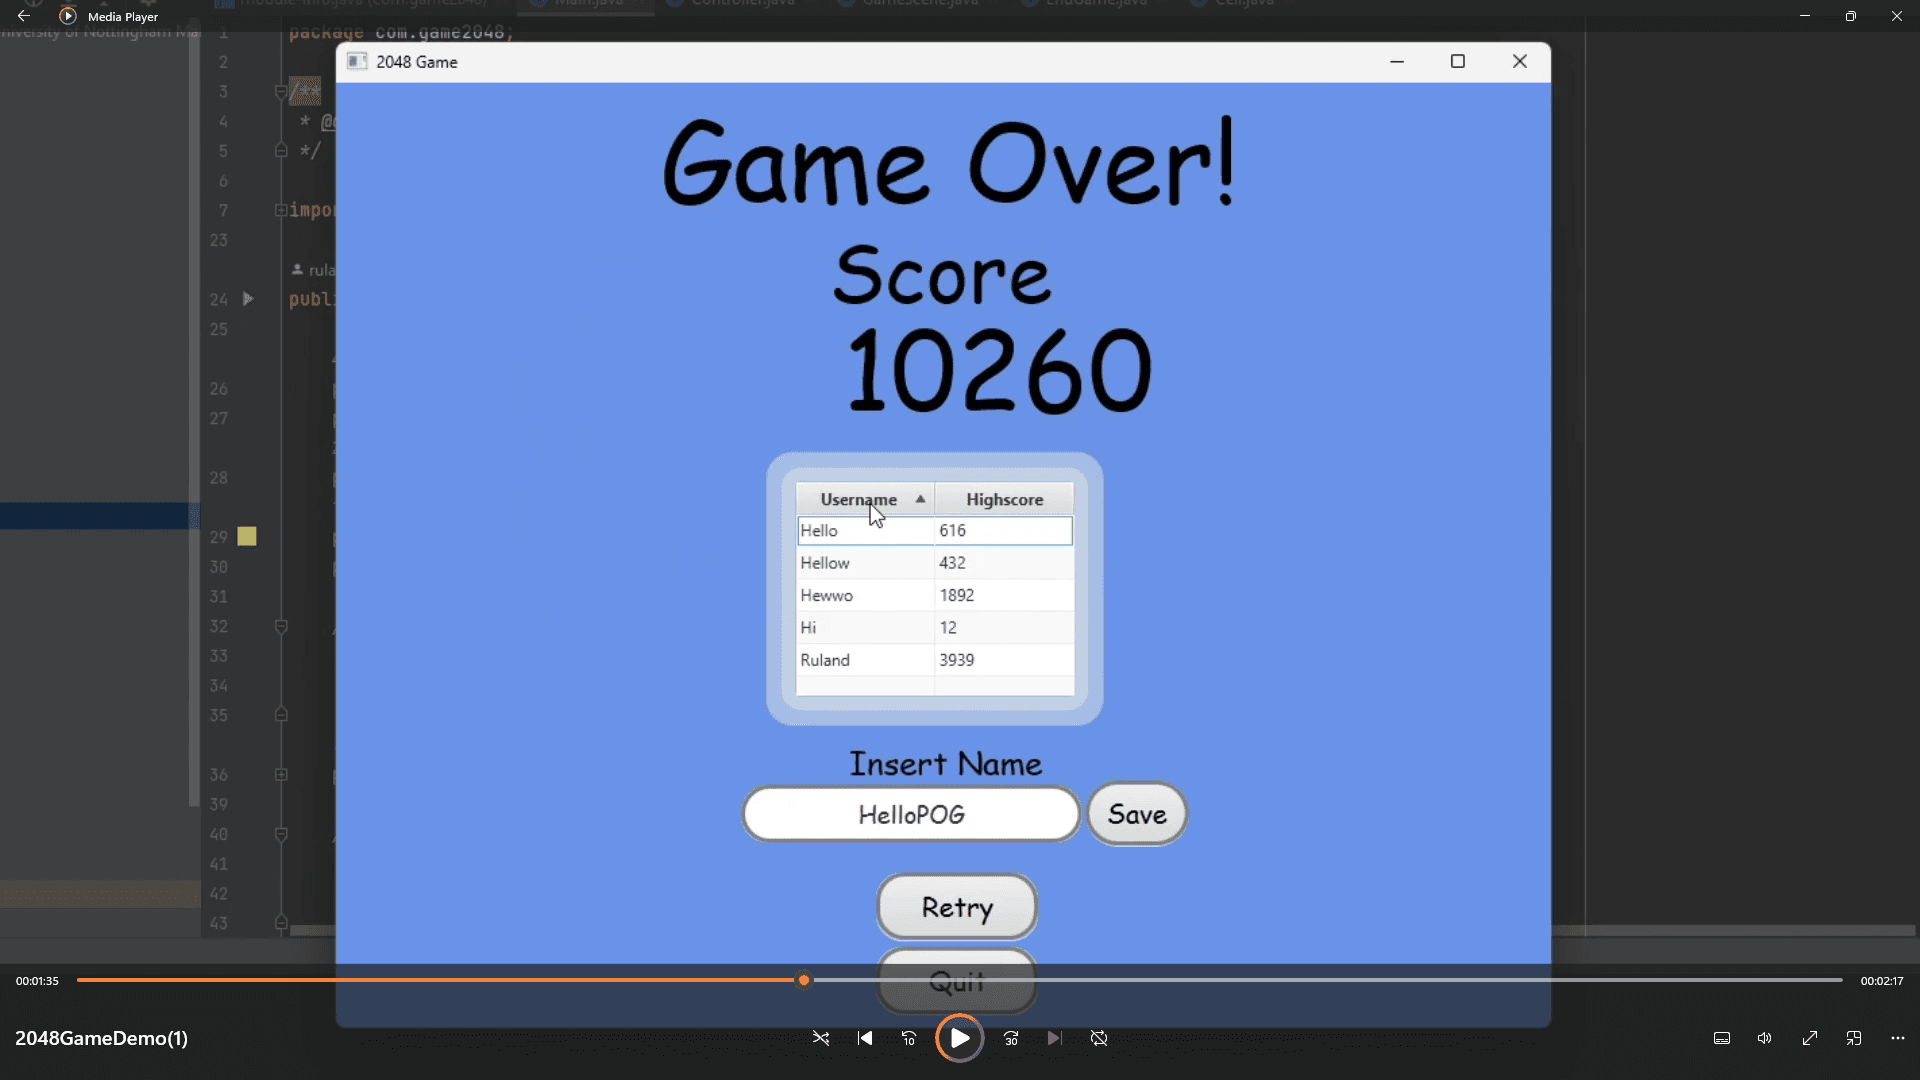Viewport: 1920px width, 1080px height.
Task: Toggle the Username column sort arrow
Action: [920, 498]
